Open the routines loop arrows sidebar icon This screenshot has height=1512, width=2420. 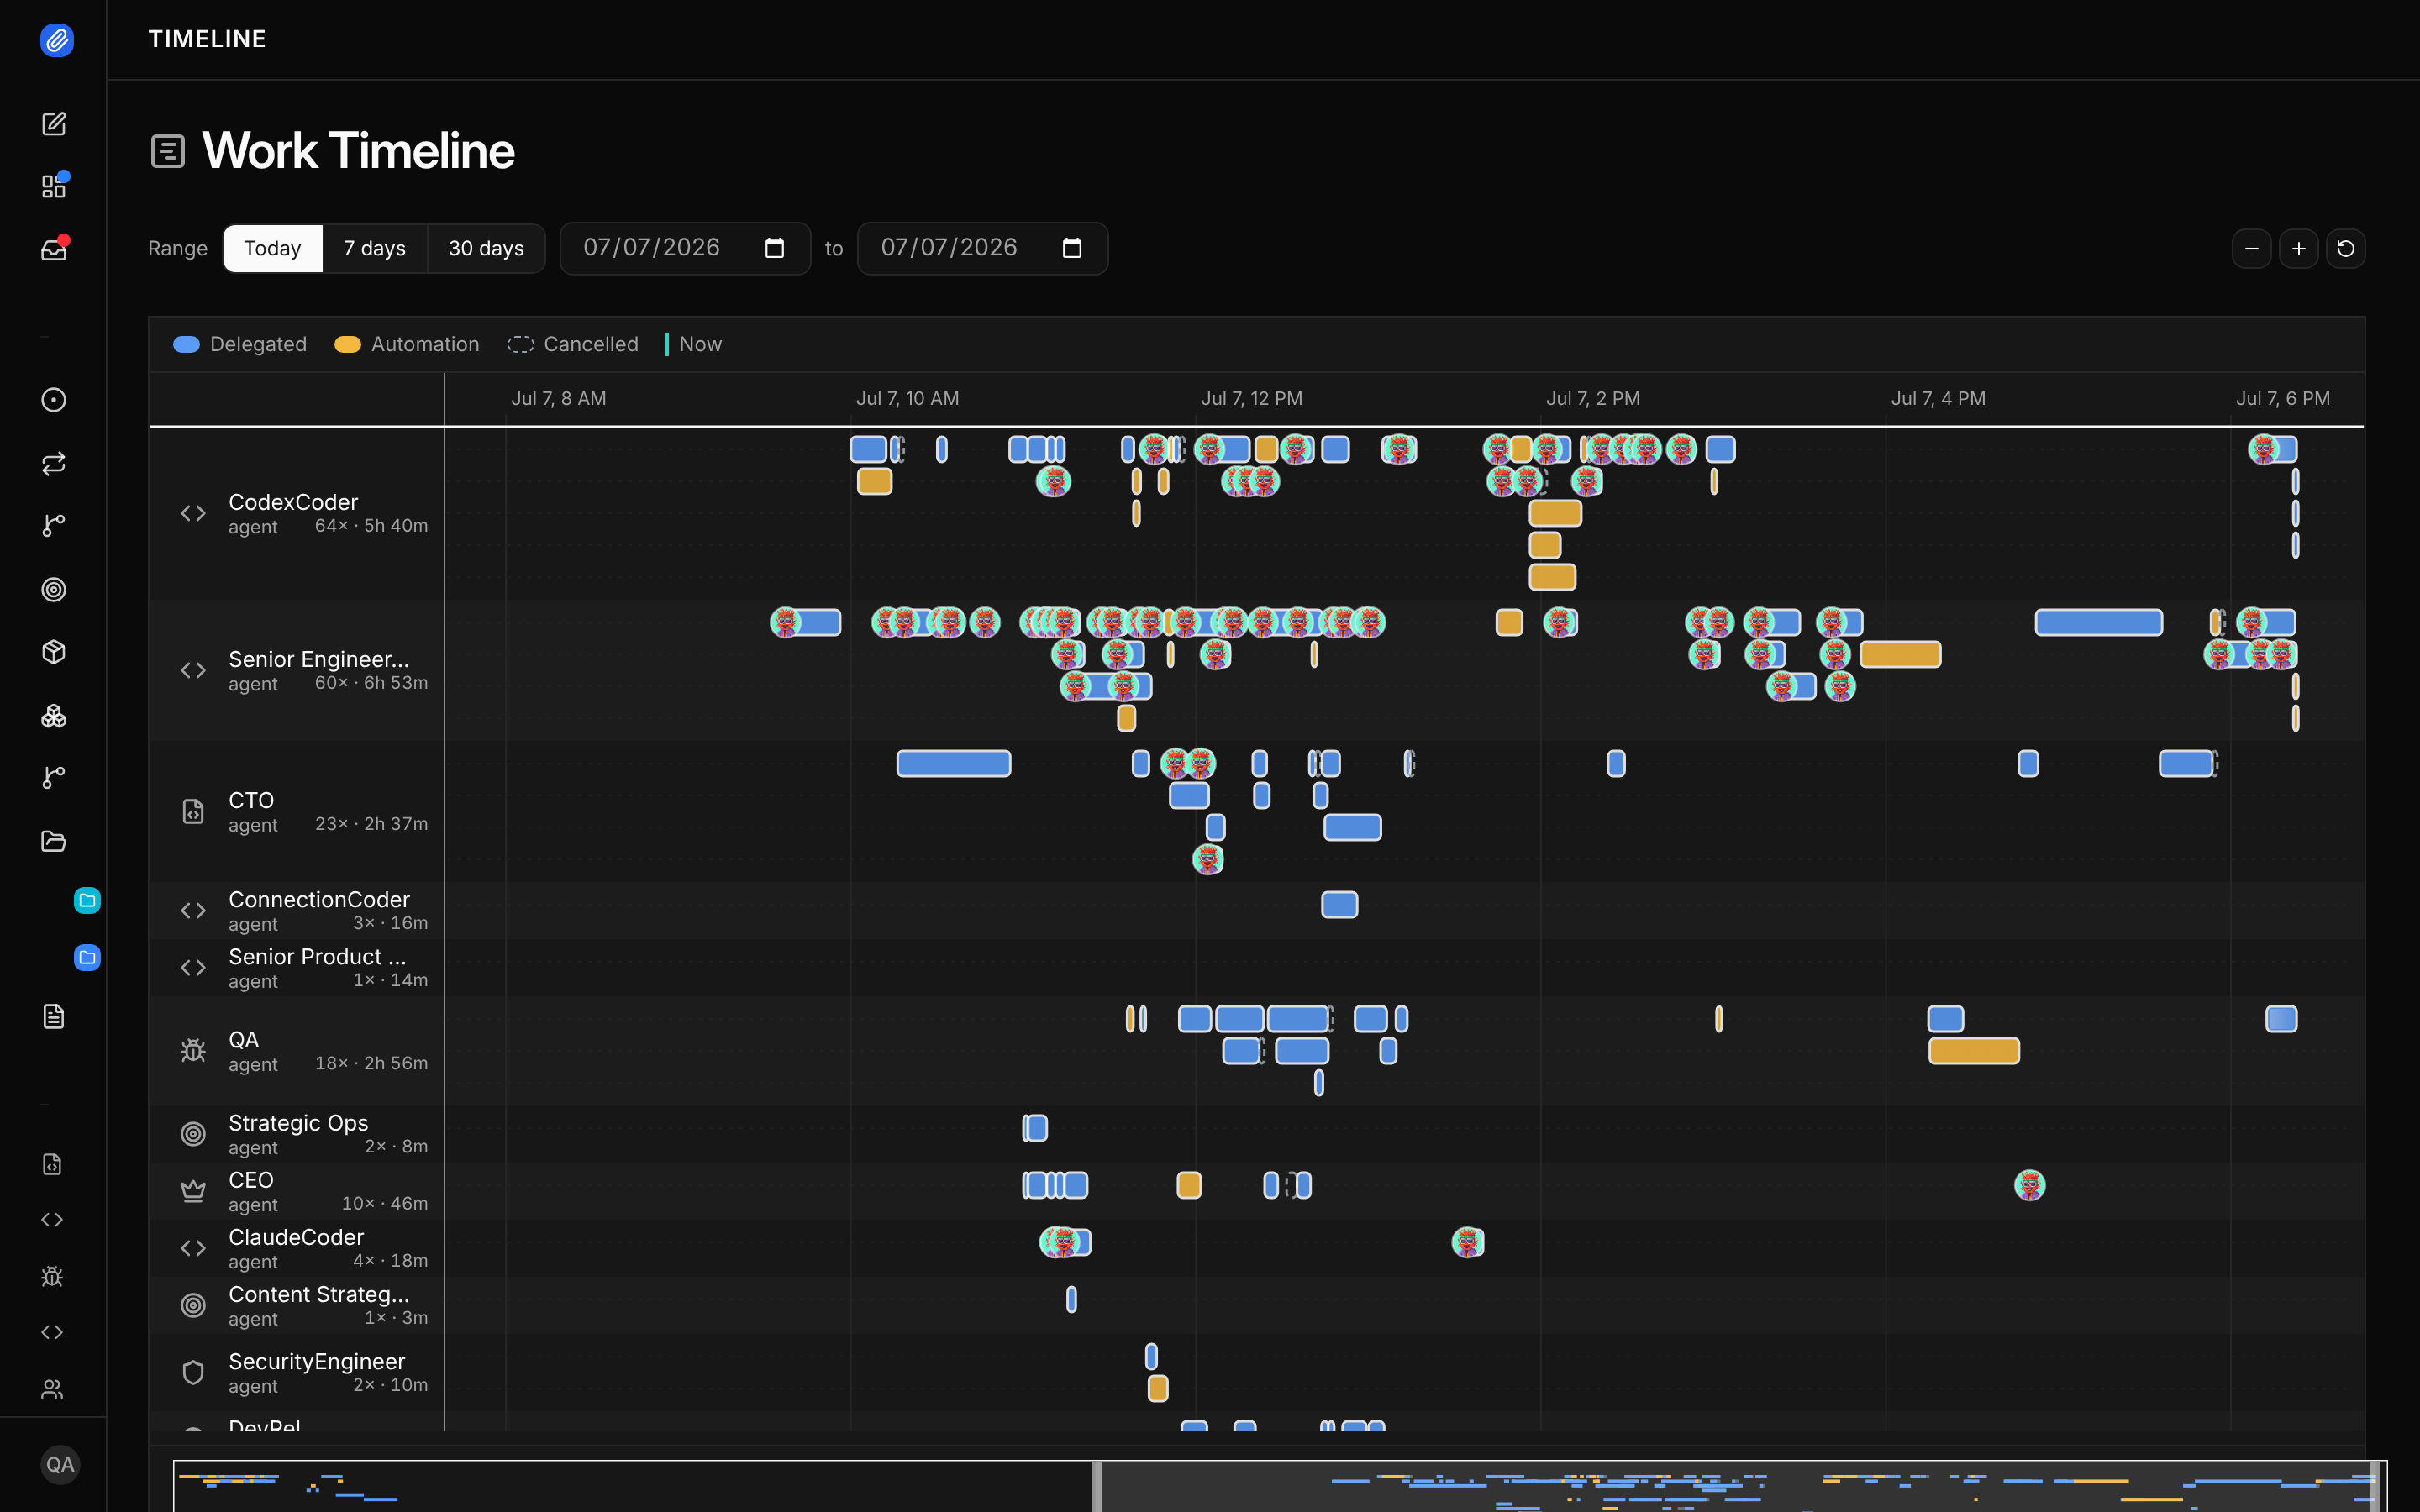[54, 463]
